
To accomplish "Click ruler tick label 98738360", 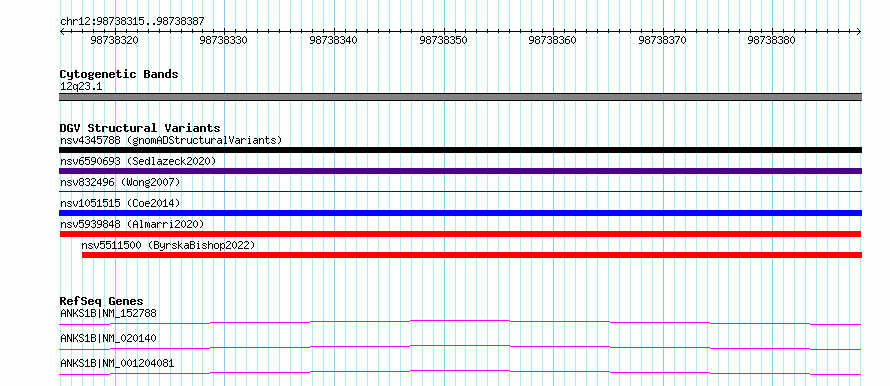I will click(x=552, y=41).
